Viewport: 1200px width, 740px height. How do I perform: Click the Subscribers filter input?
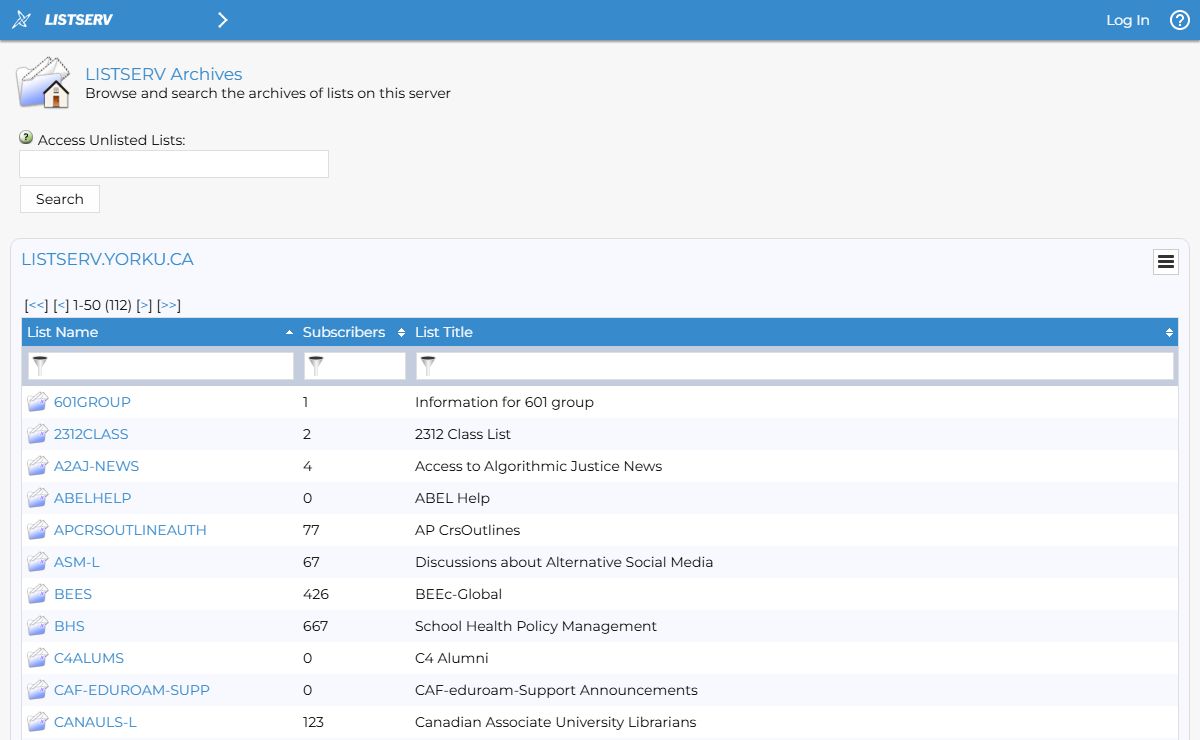(x=355, y=366)
